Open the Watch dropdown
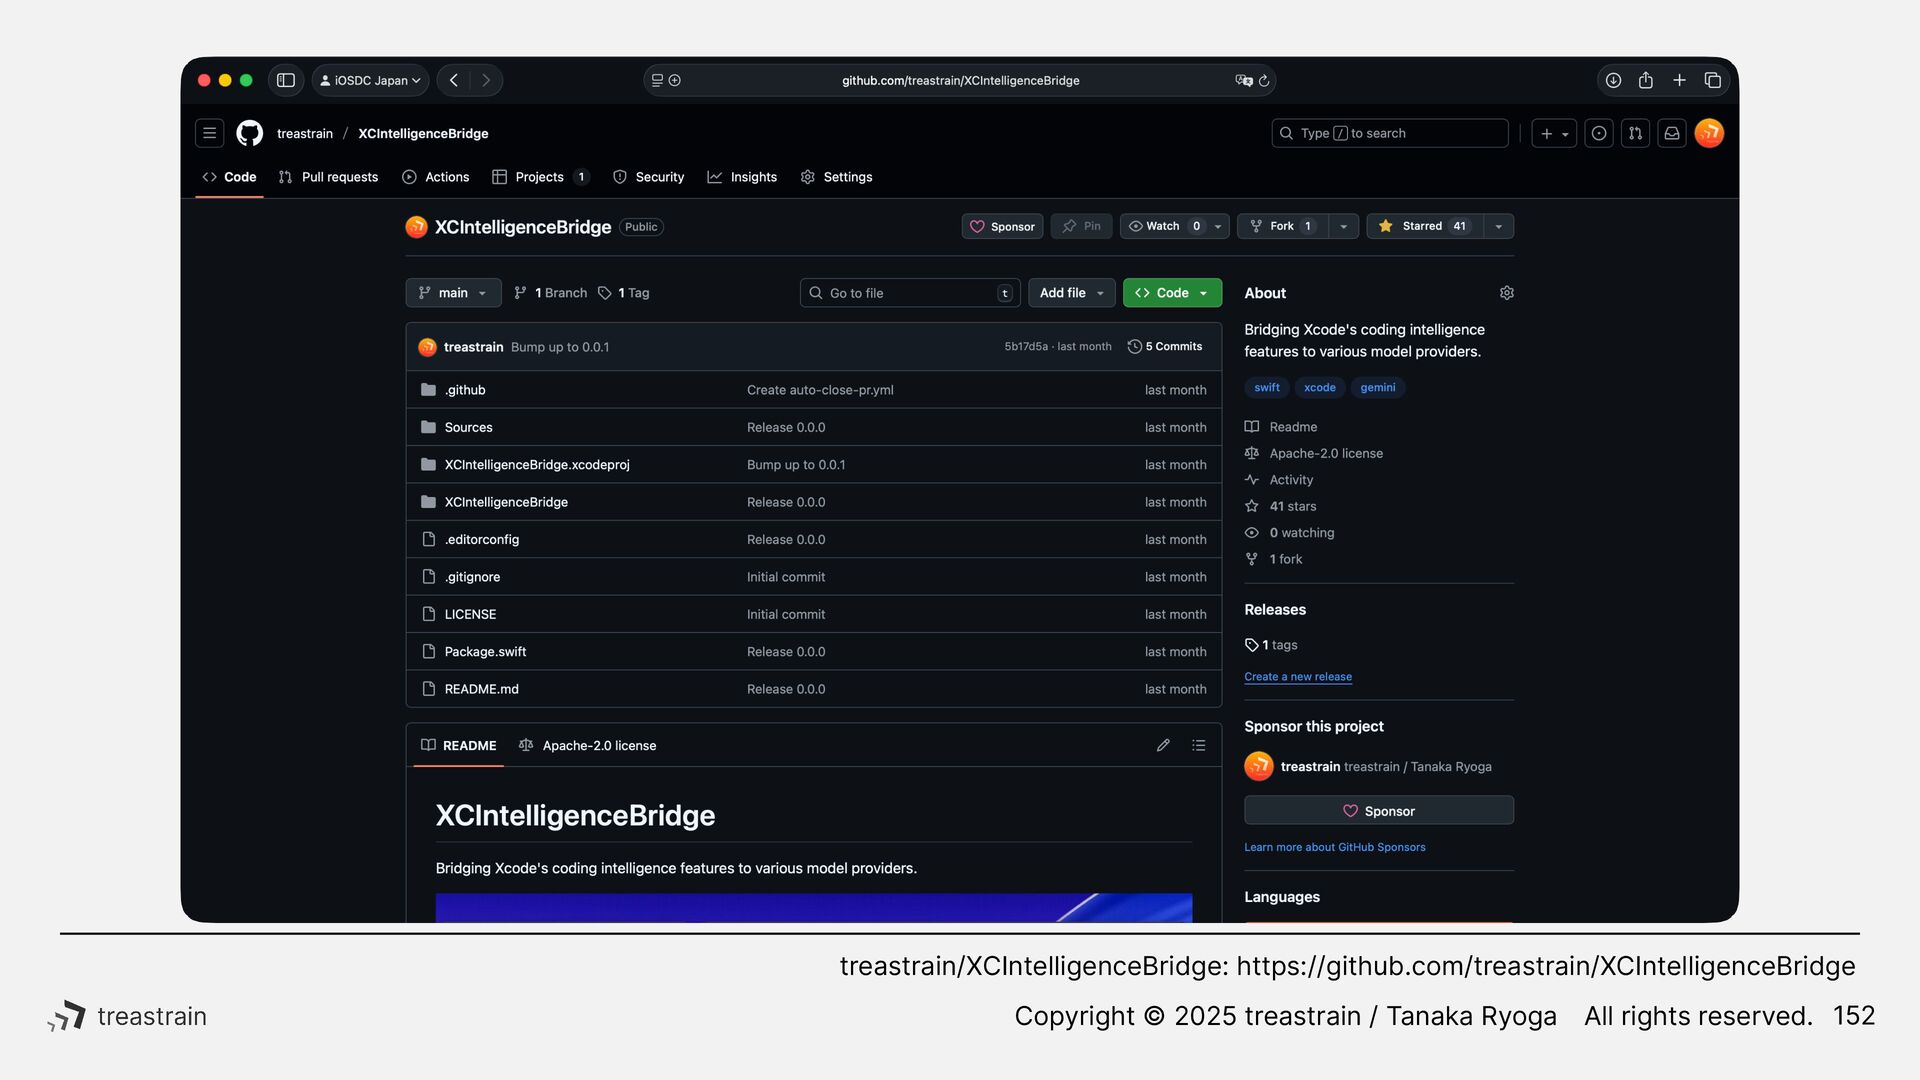 [1175, 226]
